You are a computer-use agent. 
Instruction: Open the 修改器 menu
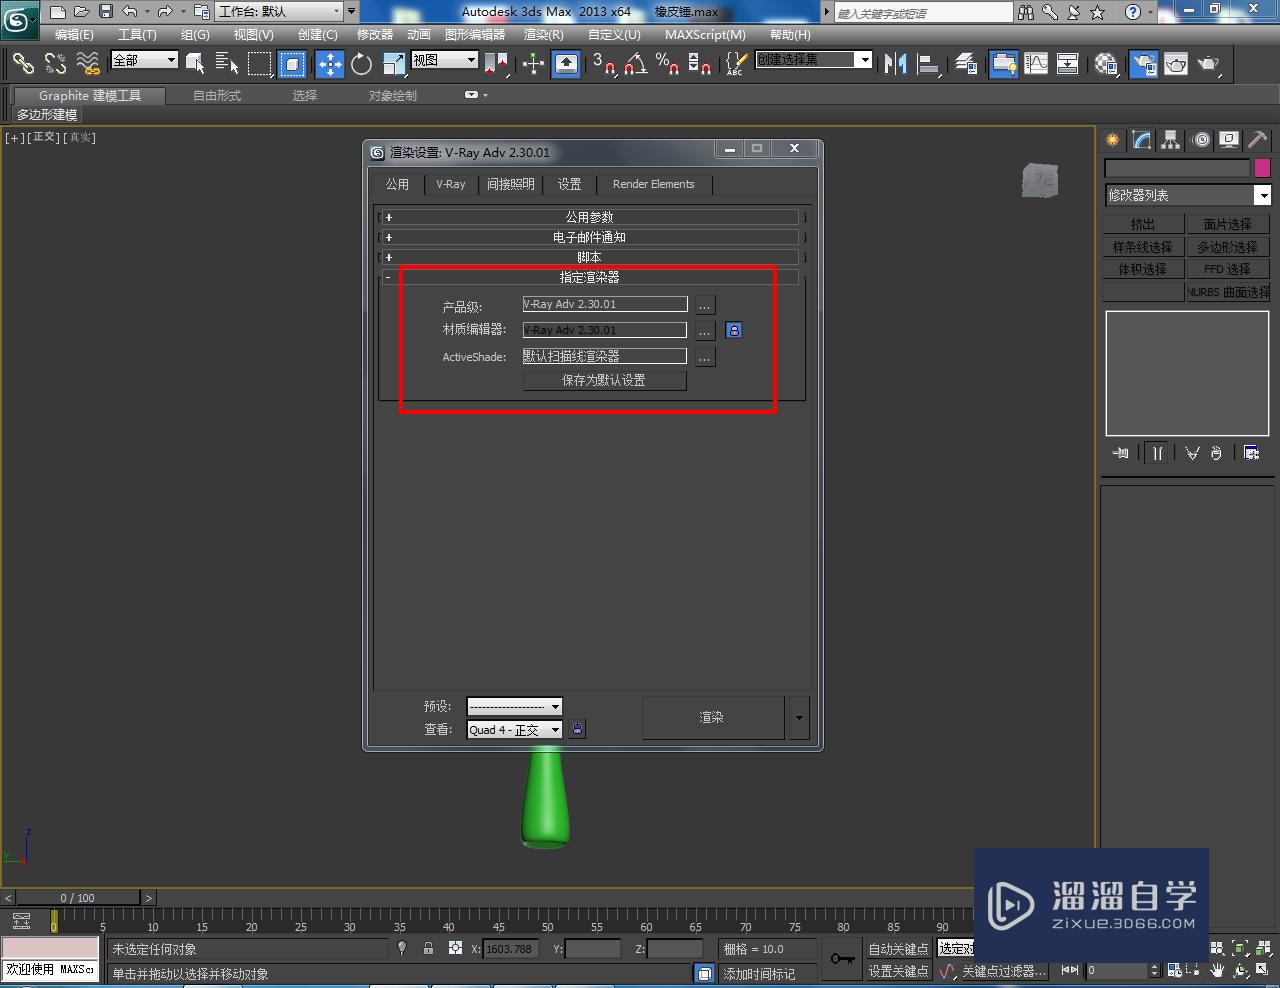(x=375, y=34)
